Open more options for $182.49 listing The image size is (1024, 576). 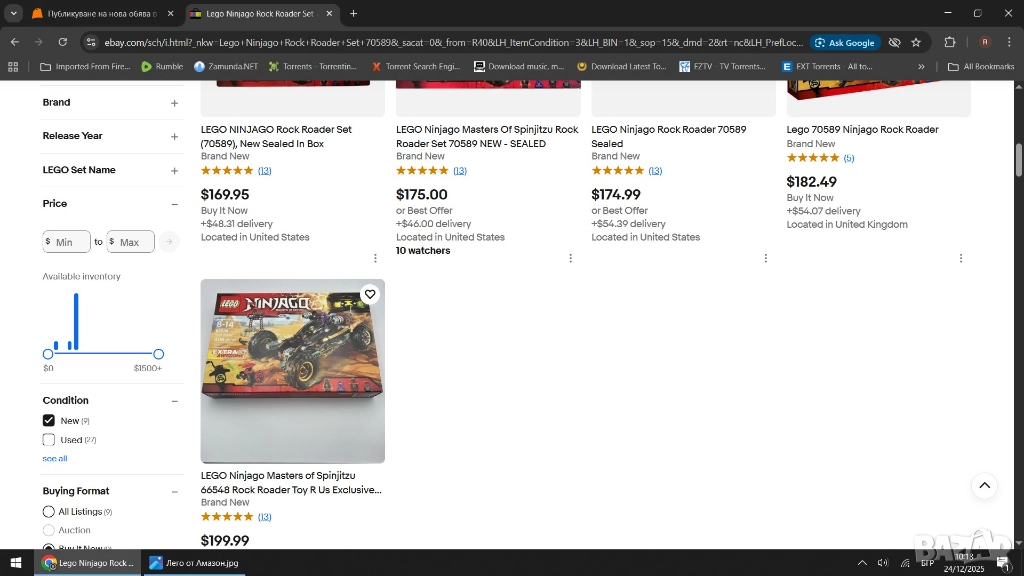pyautogui.click(x=961, y=258)
